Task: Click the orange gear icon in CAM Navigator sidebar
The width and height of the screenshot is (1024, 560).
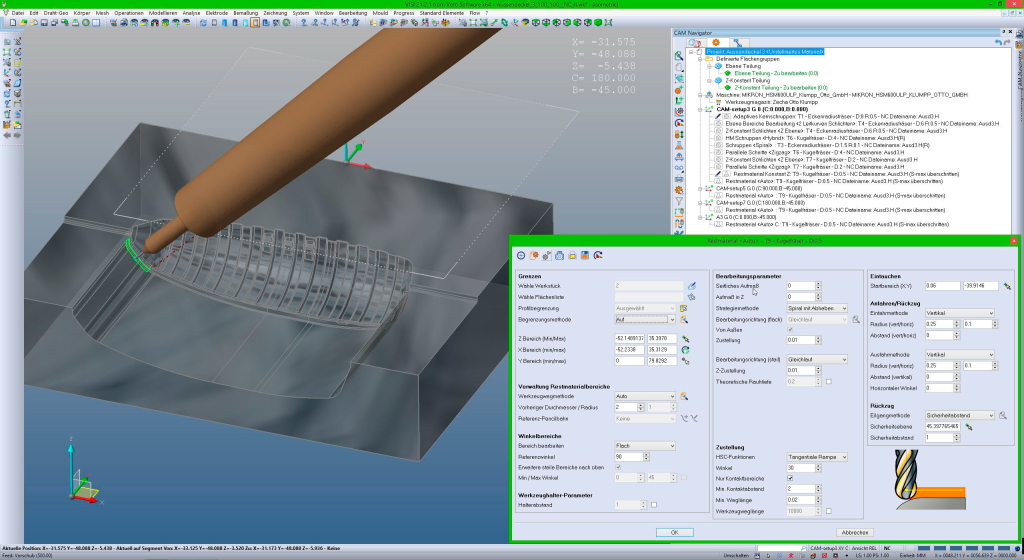Action: 679,190
